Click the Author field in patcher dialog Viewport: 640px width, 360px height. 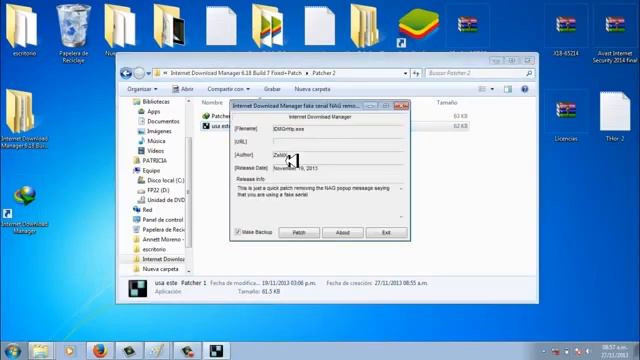click(338, 155)
